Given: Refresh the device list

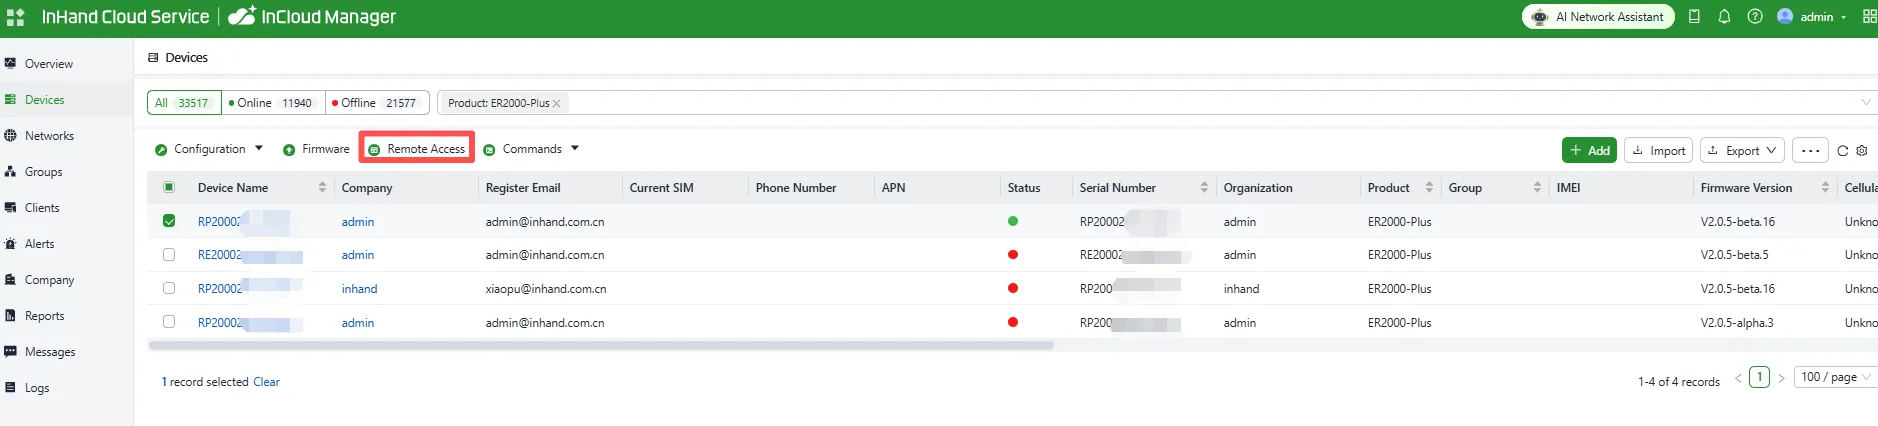Looking at the screenshot, I should click(x=1843, y=151).
